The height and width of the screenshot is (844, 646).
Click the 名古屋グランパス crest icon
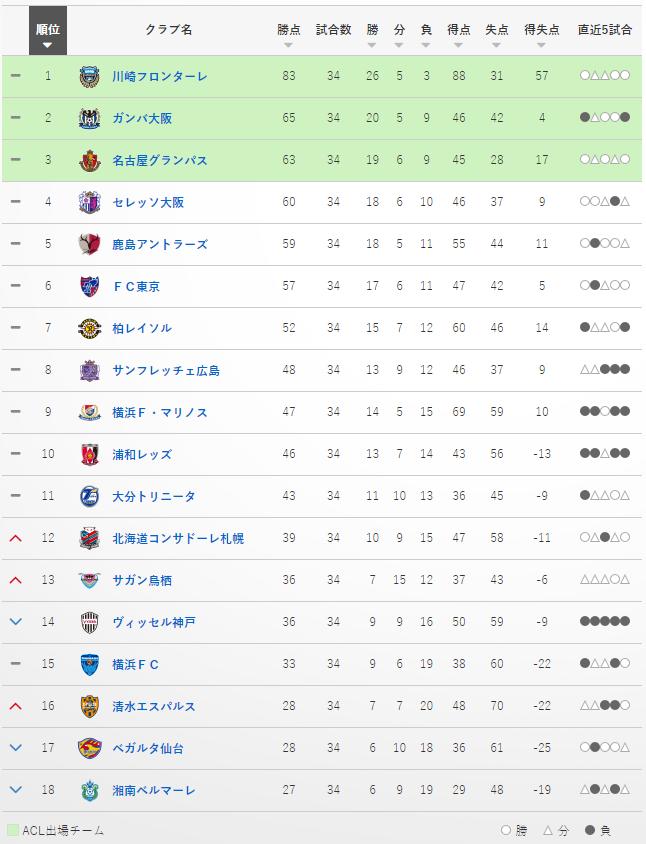click(91, 157)
